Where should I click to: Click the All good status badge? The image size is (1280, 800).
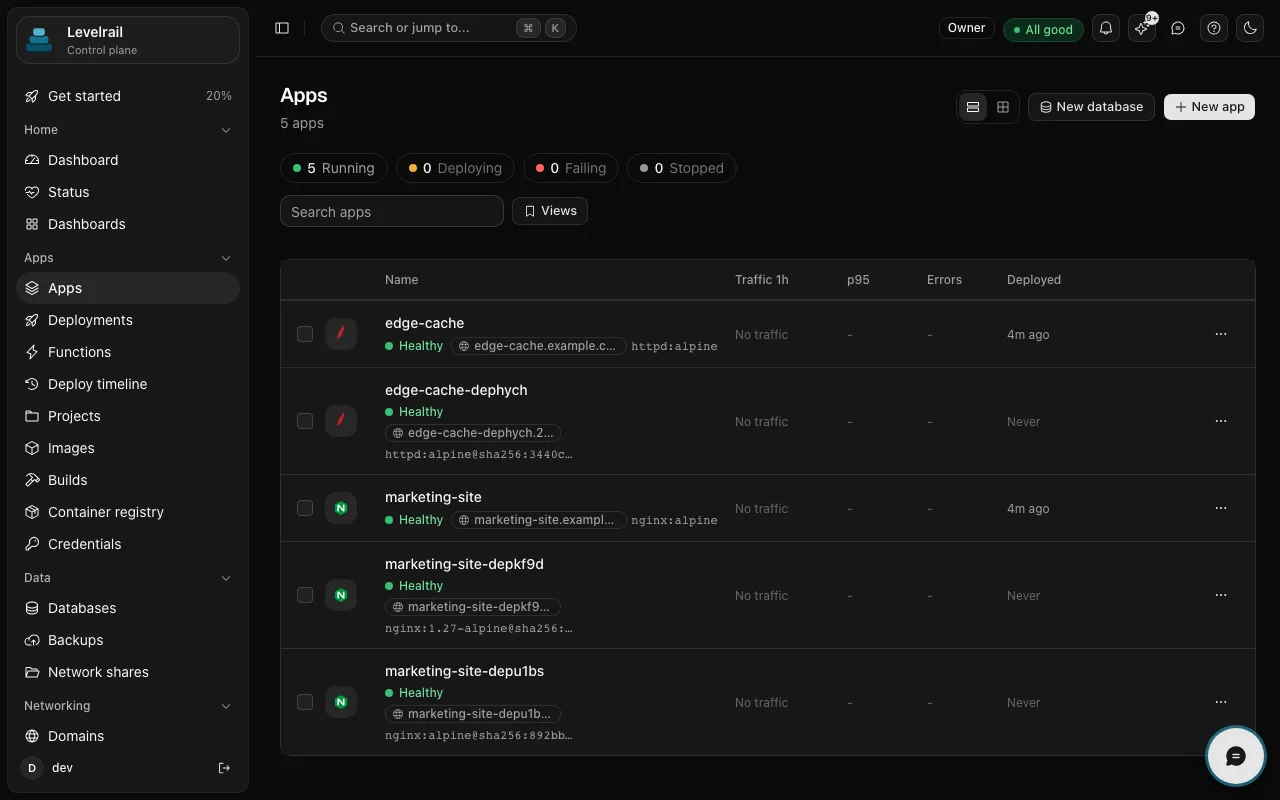[x=1043, y=29]
